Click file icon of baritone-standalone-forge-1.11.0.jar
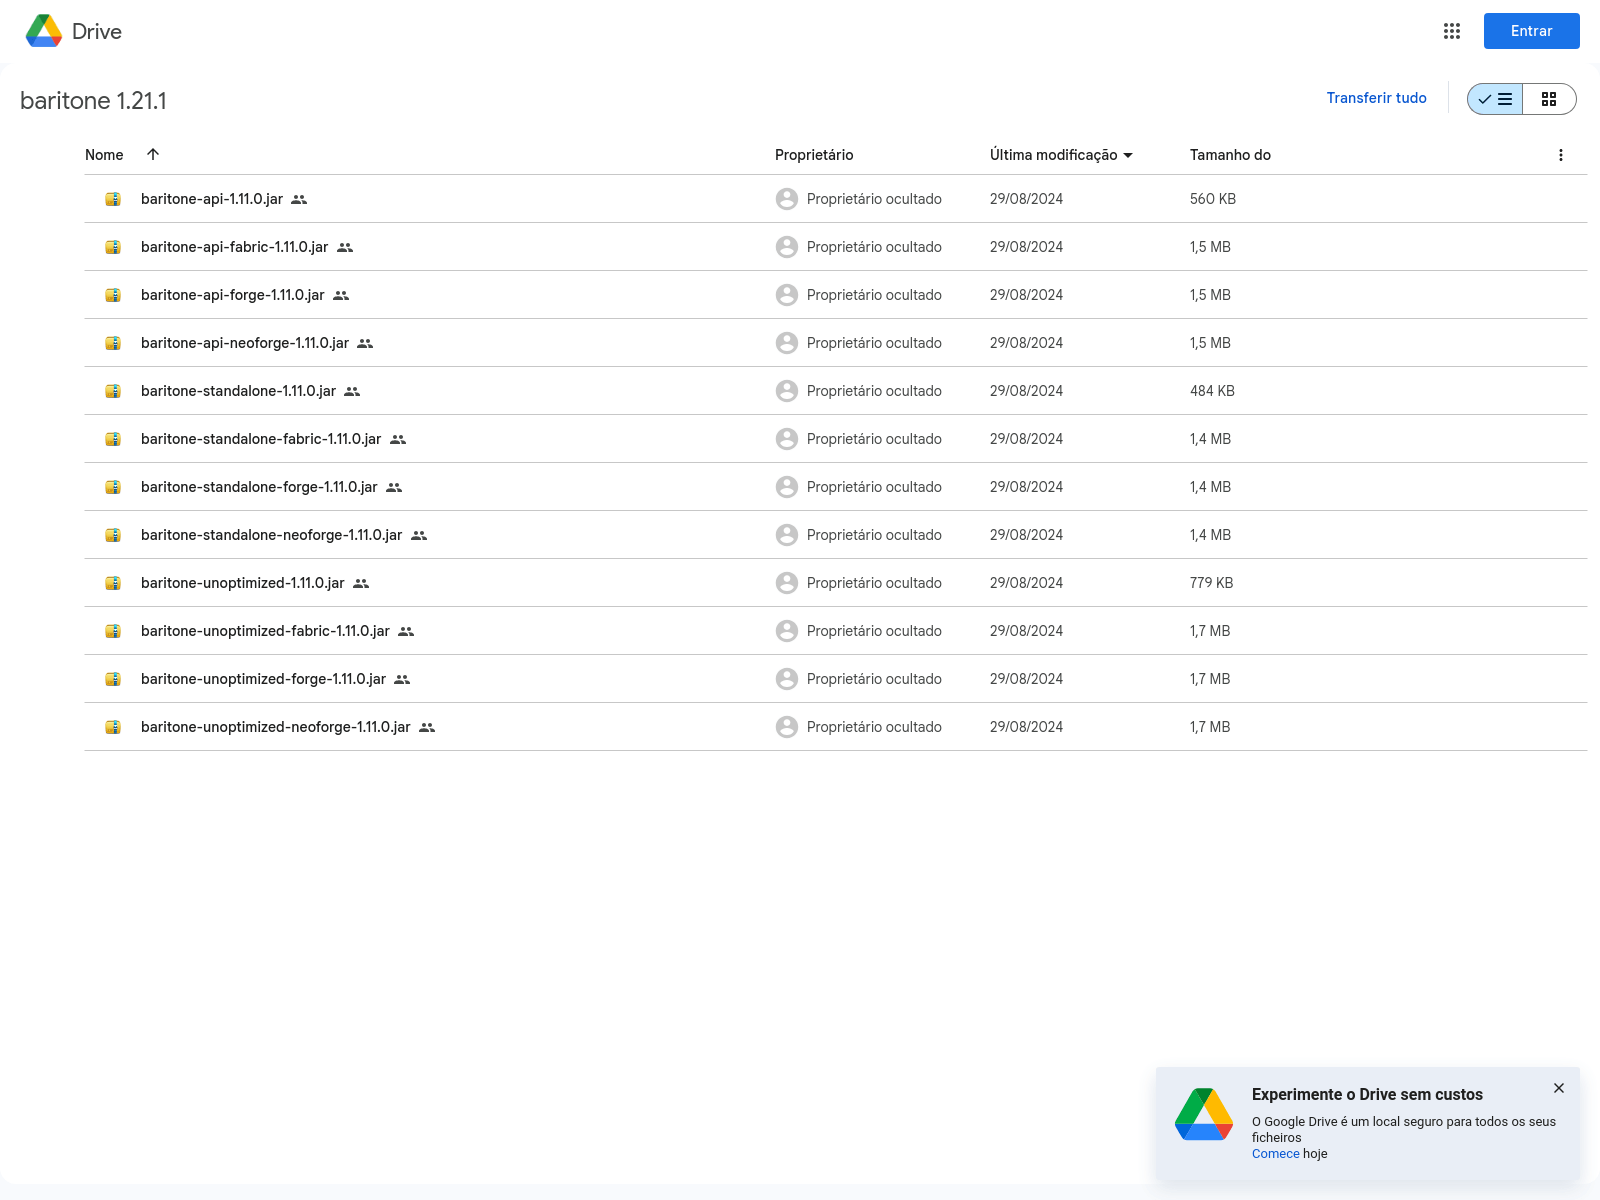Screen dimensions: 1600x1200 [x=113, y=487]
